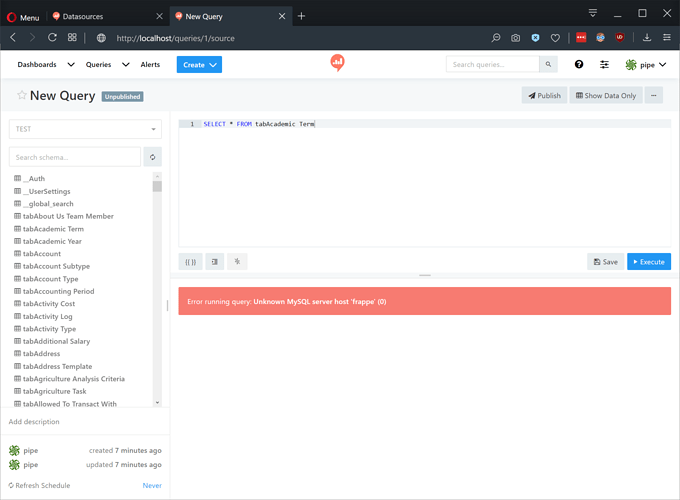680x500 pixels.
Task: Select the tabAbout Us Team Member table
Action: (x=64, y=216)
